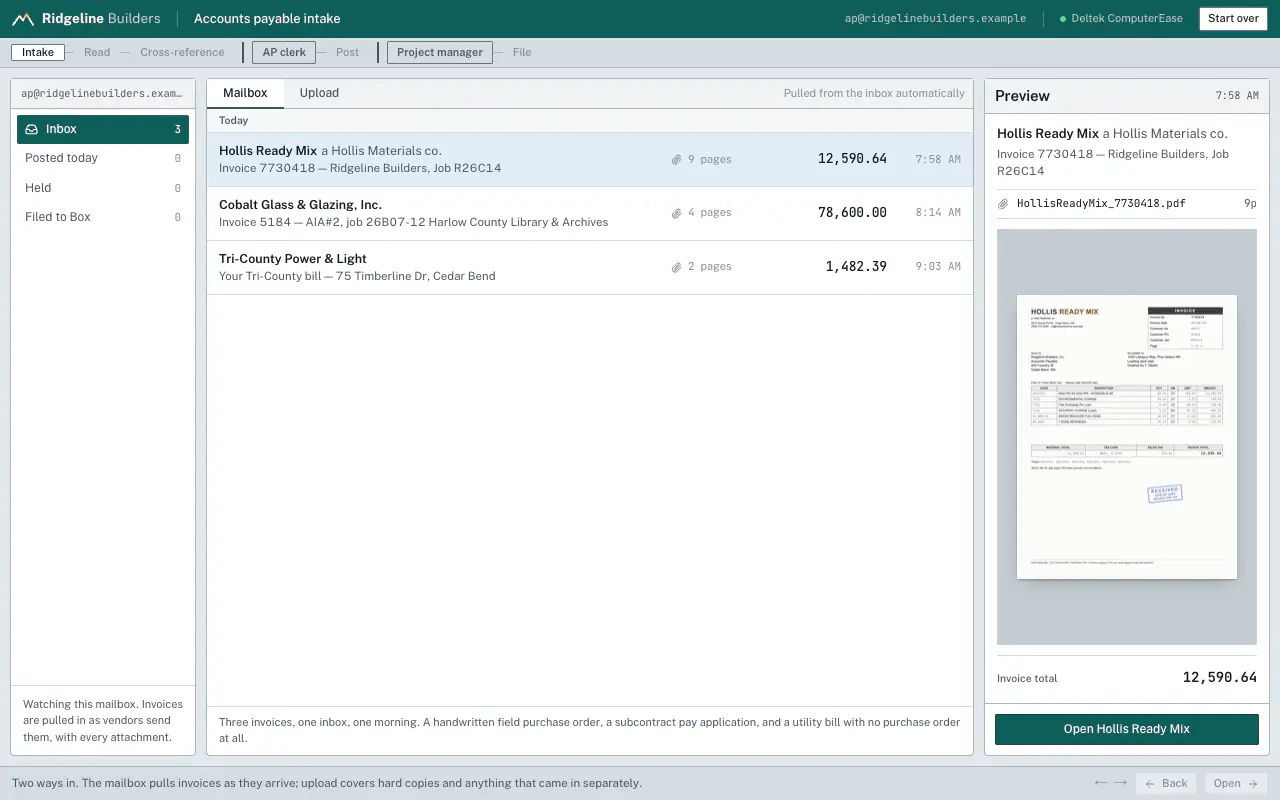
Task: Select the Tri-County Power & Light row
Action: (x=590, y=268)
